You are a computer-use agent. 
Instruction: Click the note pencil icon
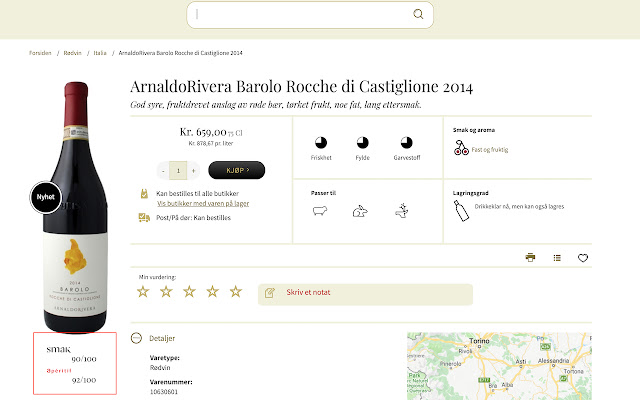[270, 293]
